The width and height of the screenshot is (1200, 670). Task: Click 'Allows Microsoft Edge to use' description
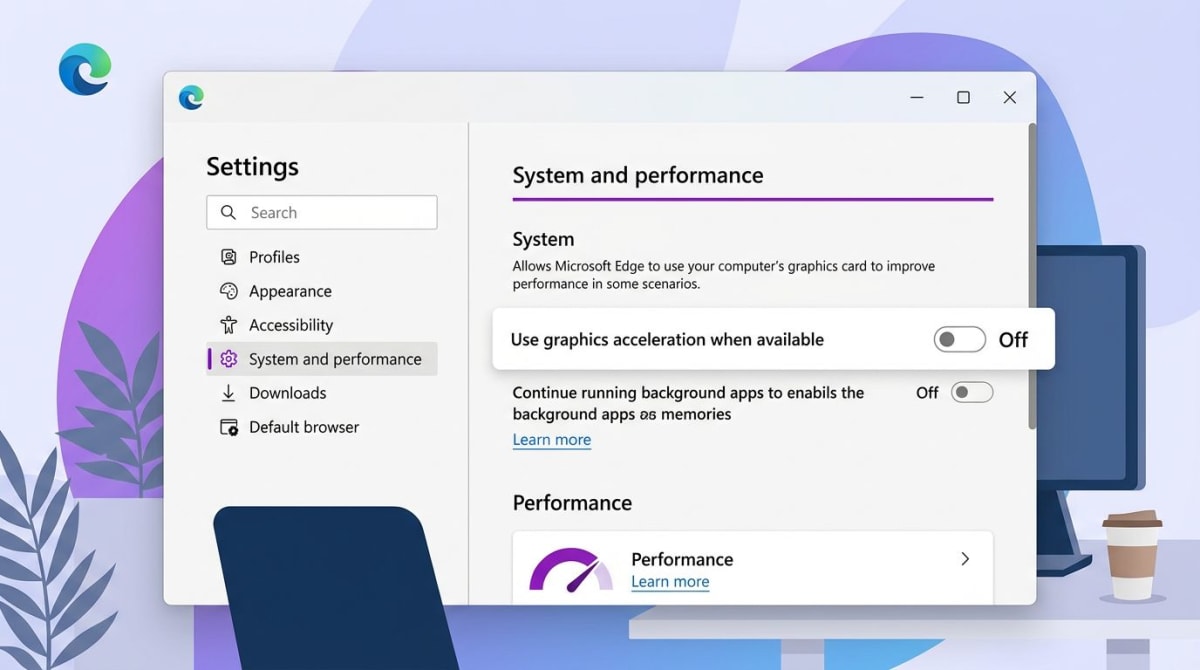[724, 275]
